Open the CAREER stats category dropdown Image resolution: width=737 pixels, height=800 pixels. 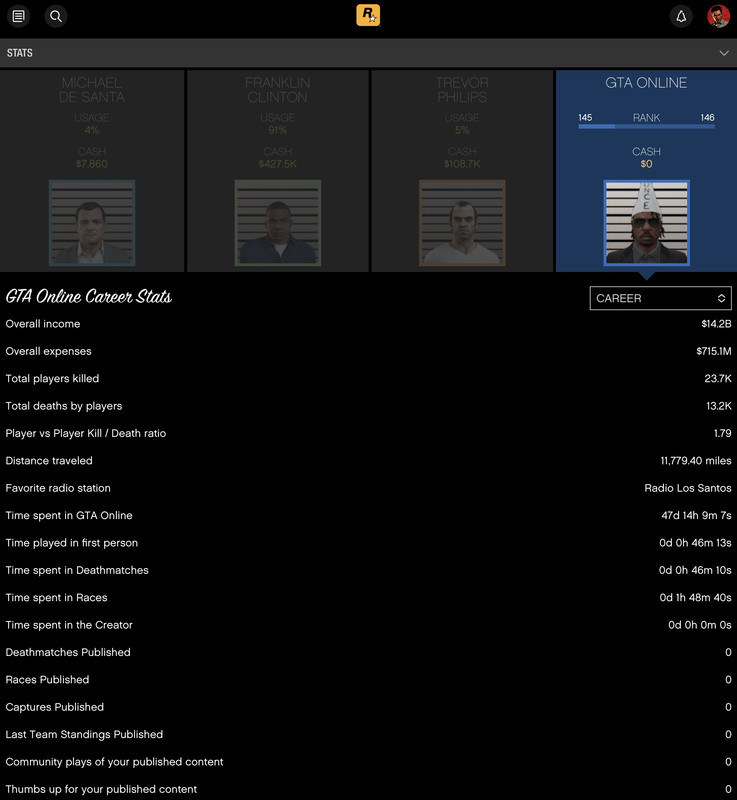pos(660,298)
